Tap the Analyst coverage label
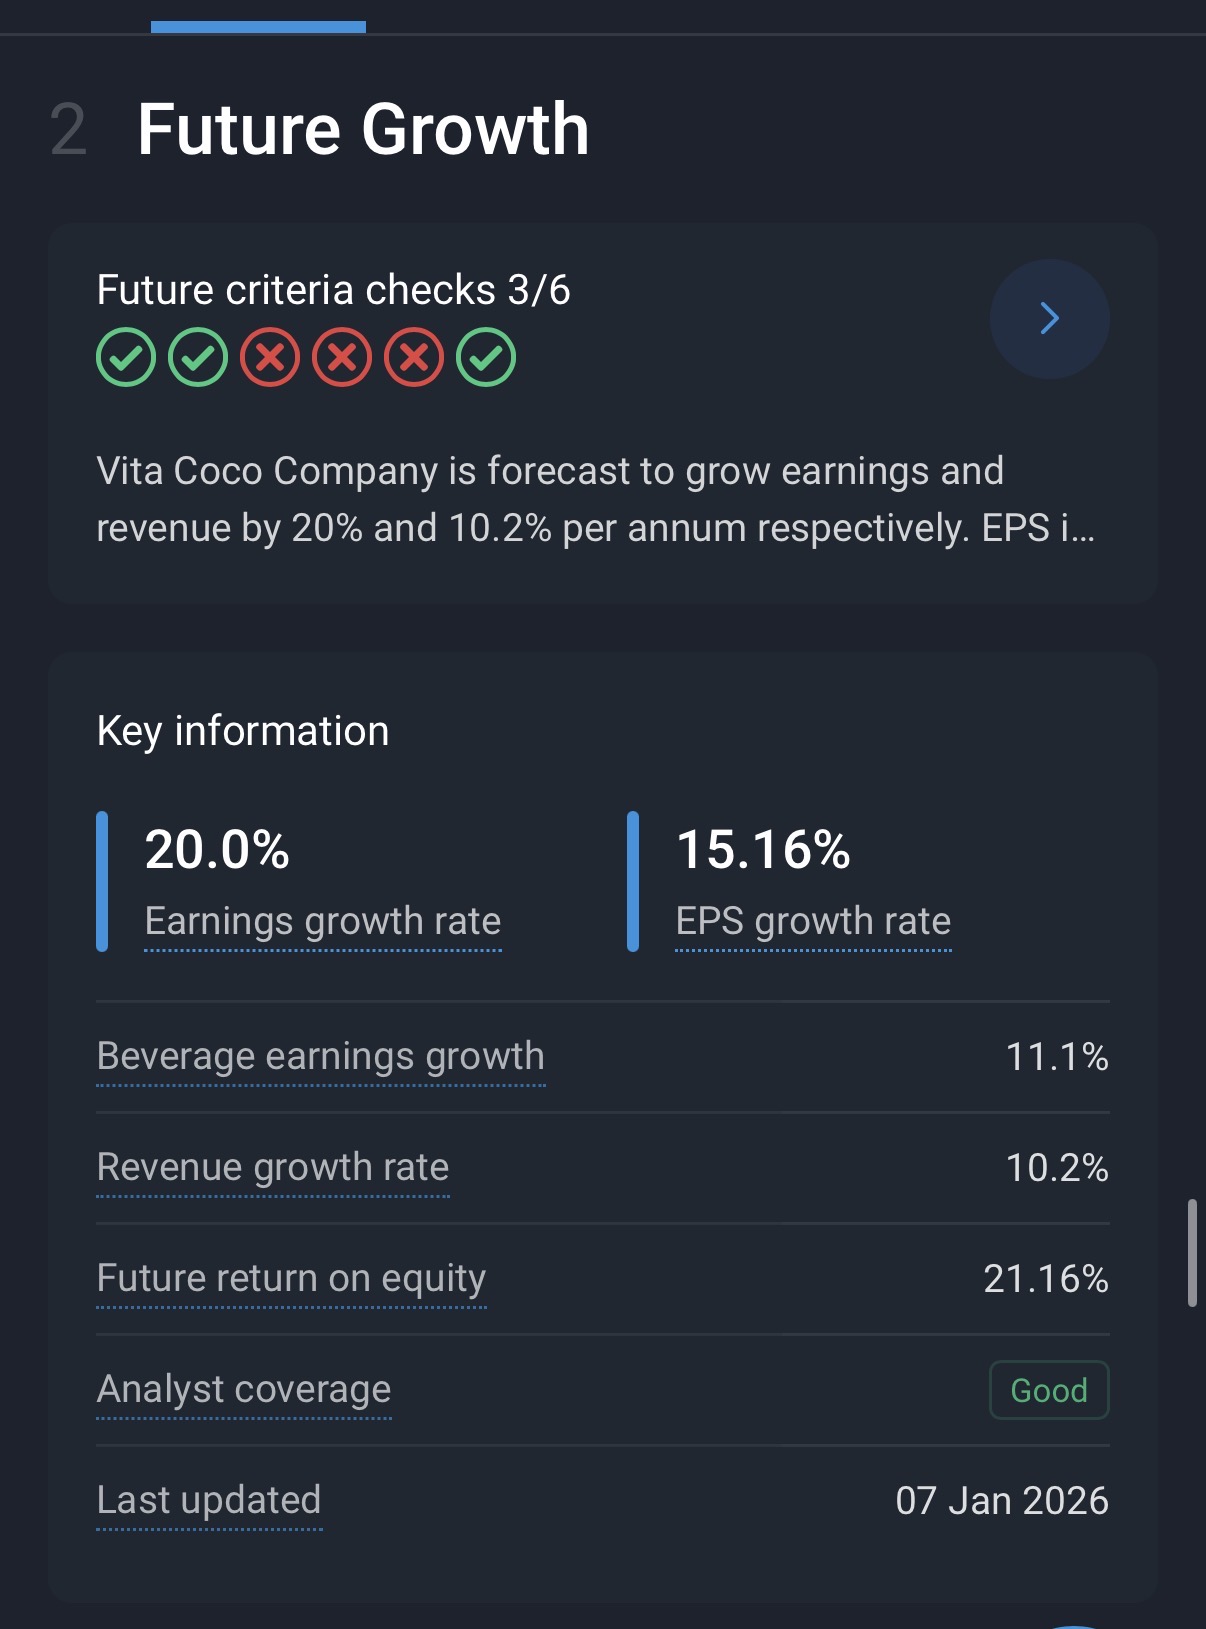1206x1629 pixels. click(x=244, y=1390)
